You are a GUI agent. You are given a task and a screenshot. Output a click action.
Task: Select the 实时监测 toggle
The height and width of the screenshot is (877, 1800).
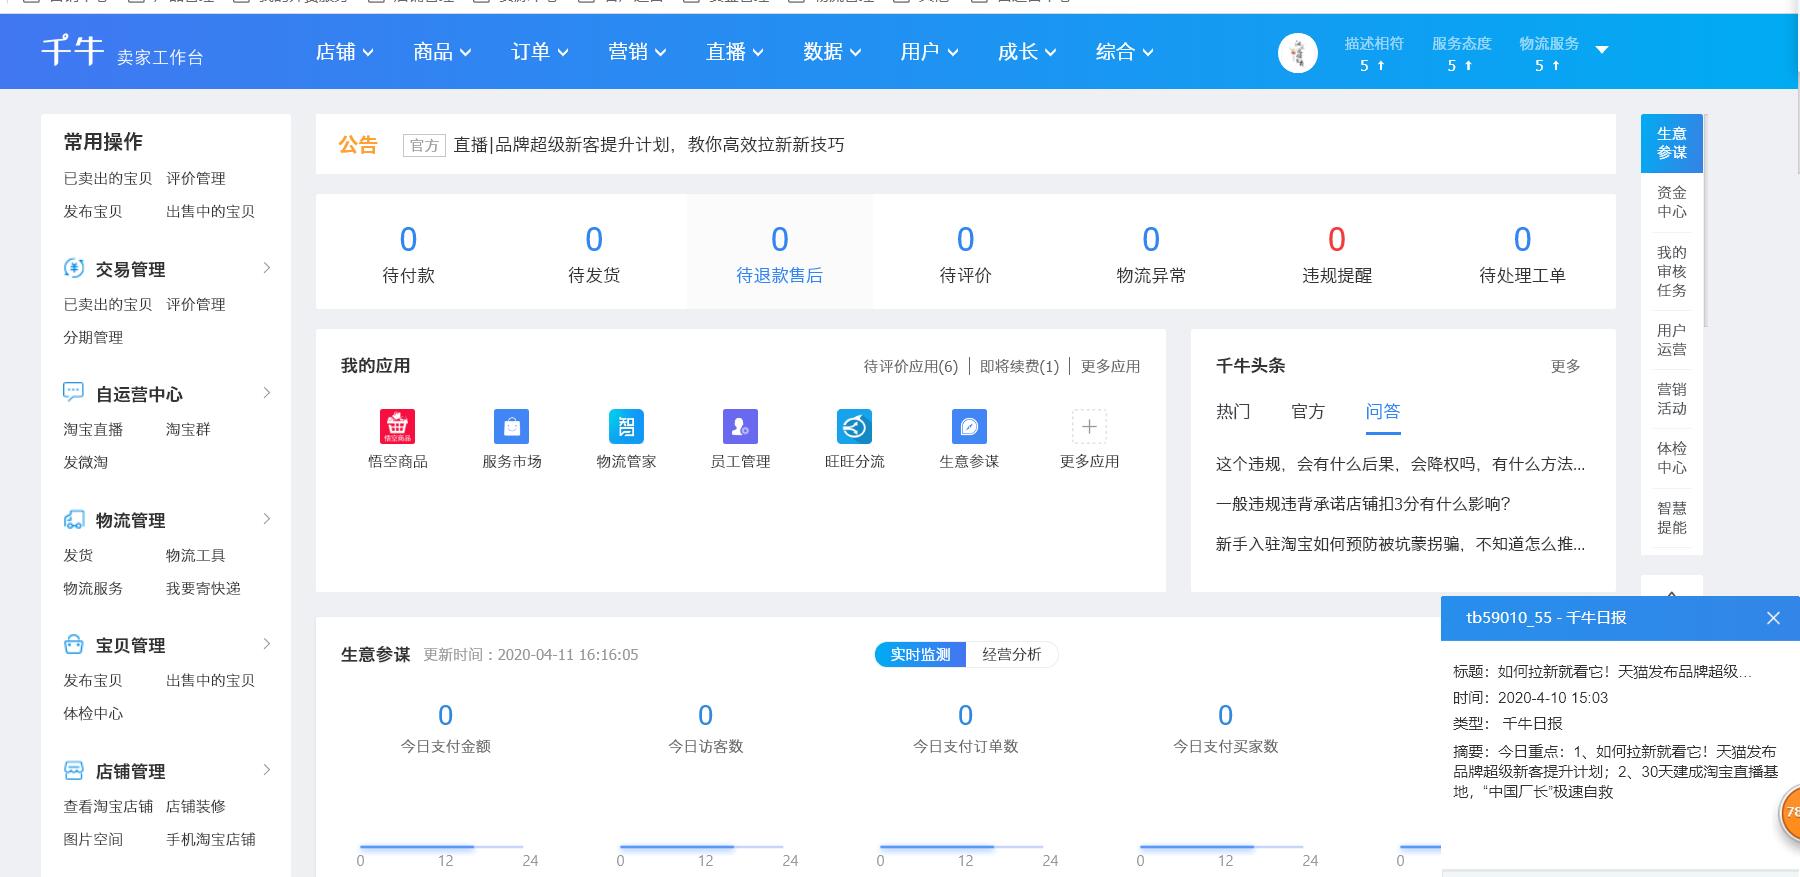[920, 654]
